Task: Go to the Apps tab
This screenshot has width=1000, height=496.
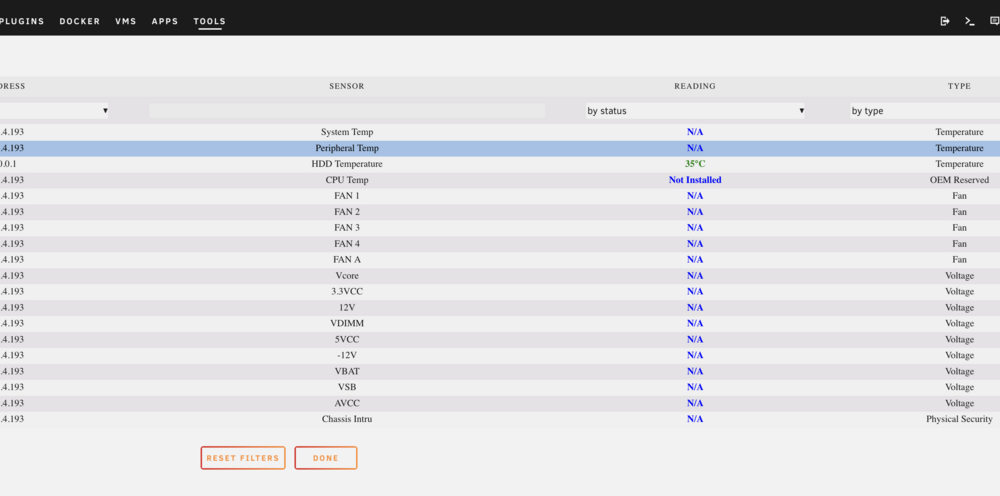Action: coord(165,21)
